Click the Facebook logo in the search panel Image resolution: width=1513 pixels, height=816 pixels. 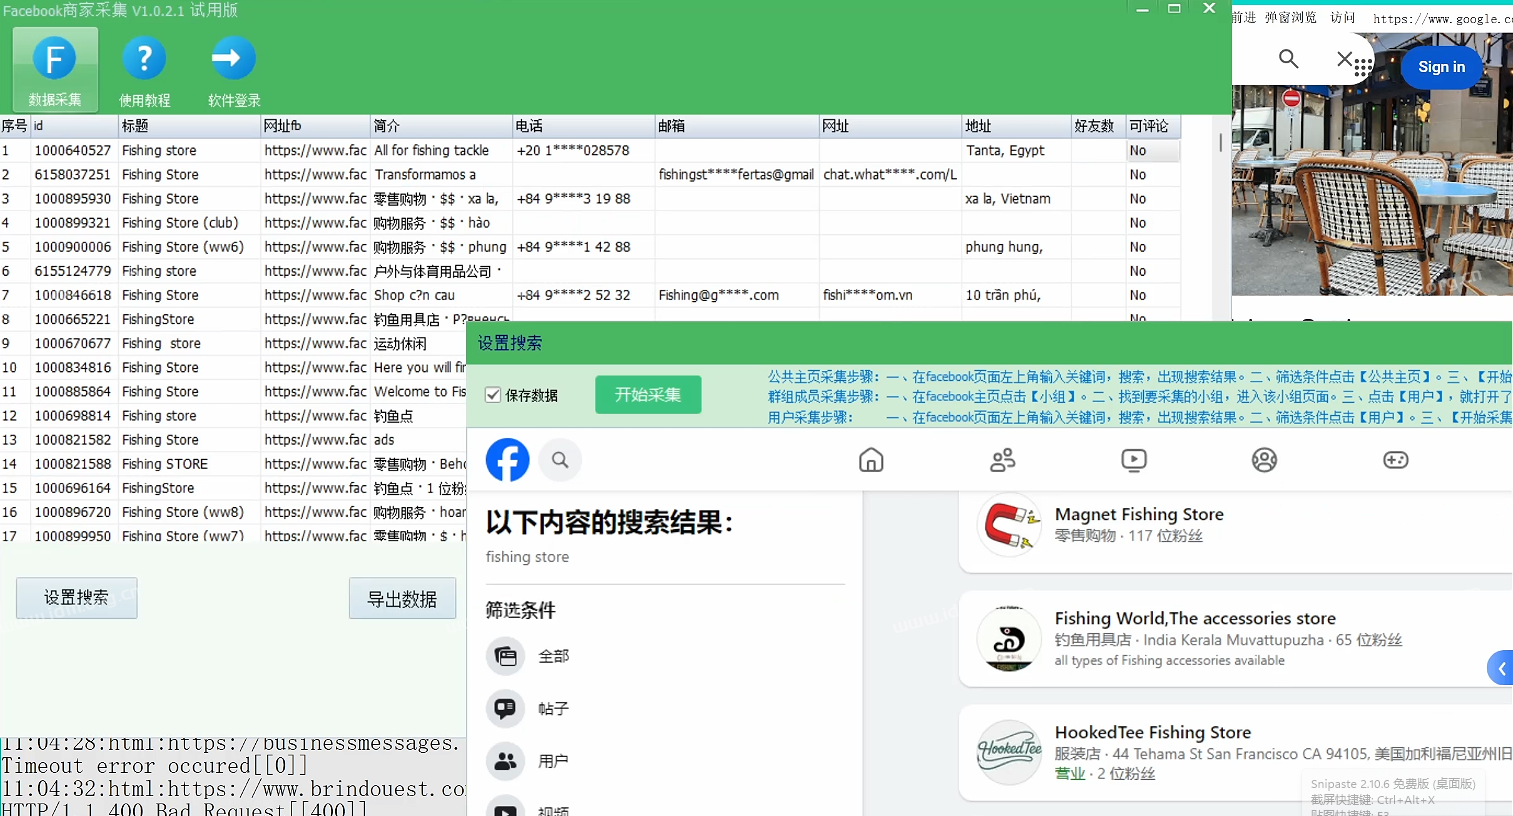click(x=507, y=460)
